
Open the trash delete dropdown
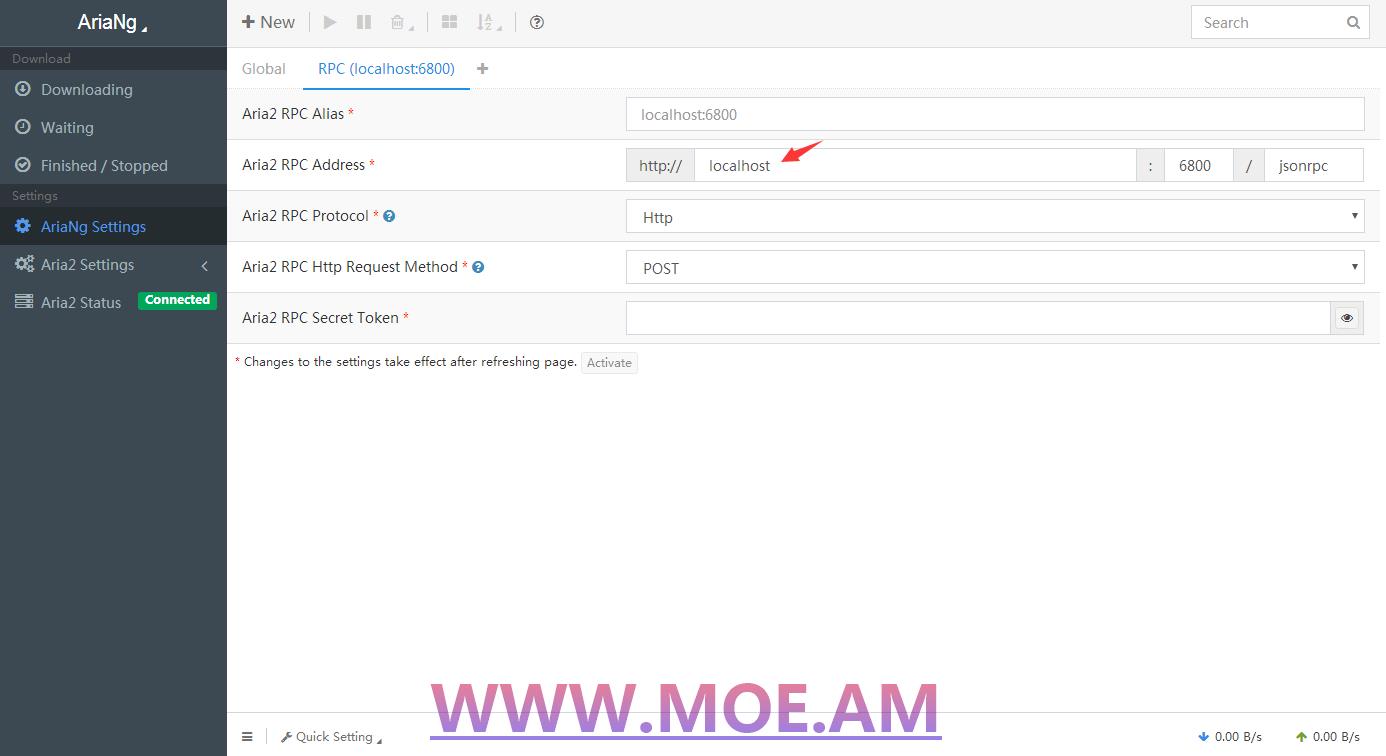click(402, 22)
